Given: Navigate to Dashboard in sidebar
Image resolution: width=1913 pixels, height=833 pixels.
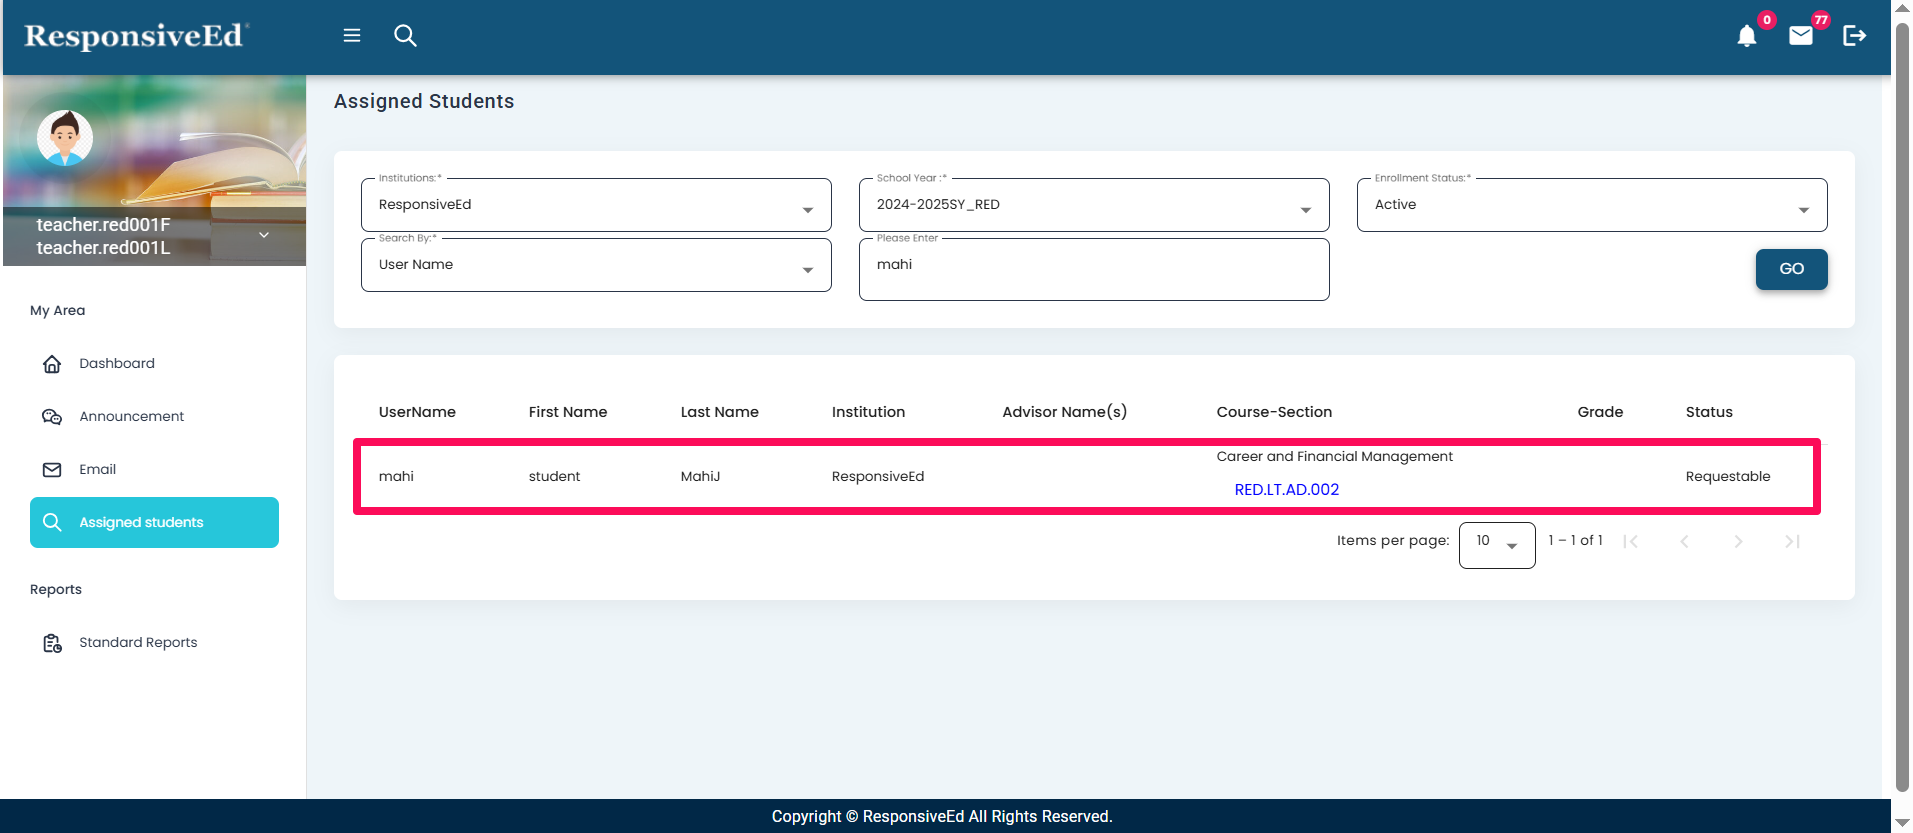Looking at the screenshot, I should pos(117,364).
